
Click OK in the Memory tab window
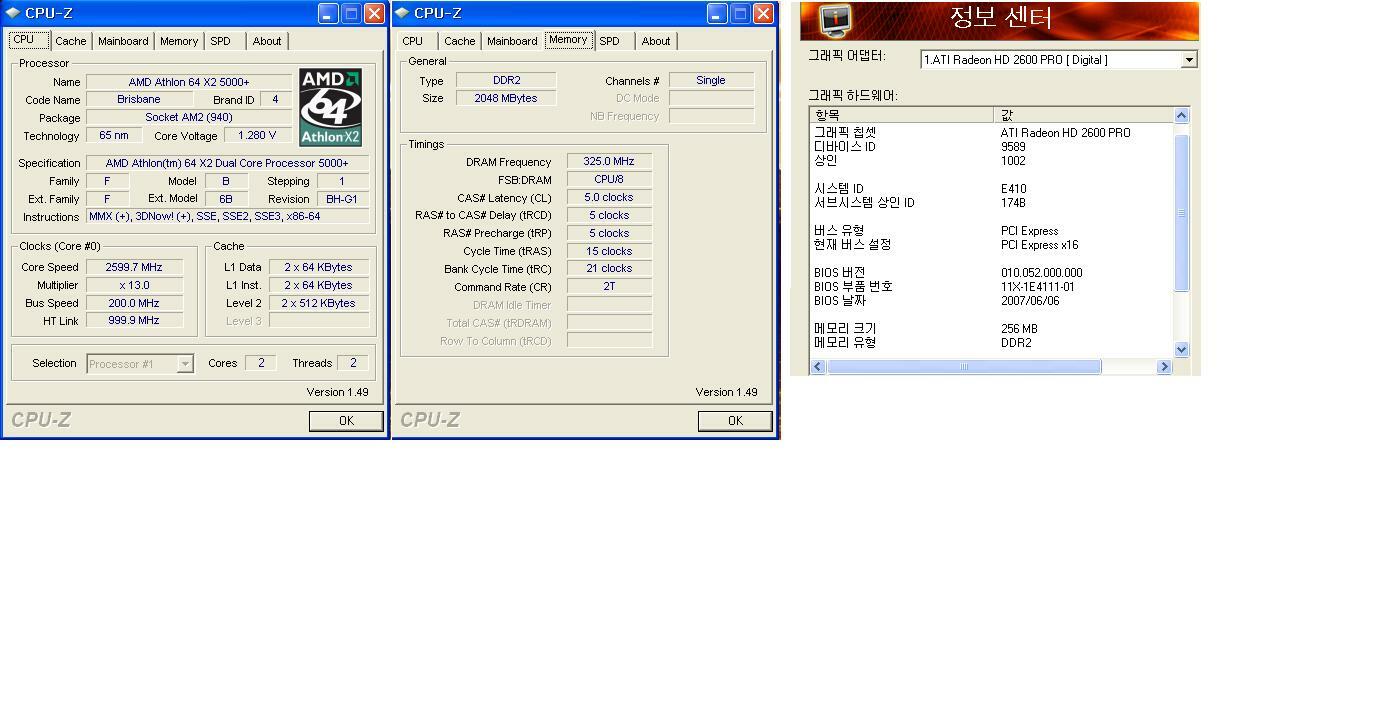coord(735,421)
